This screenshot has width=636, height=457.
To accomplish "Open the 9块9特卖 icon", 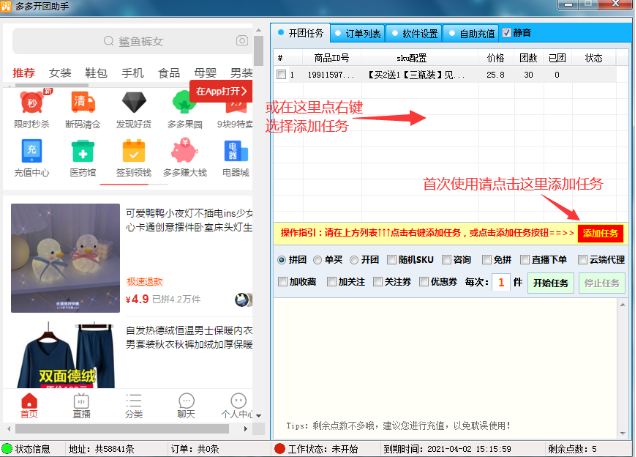I will click(235, 108).
